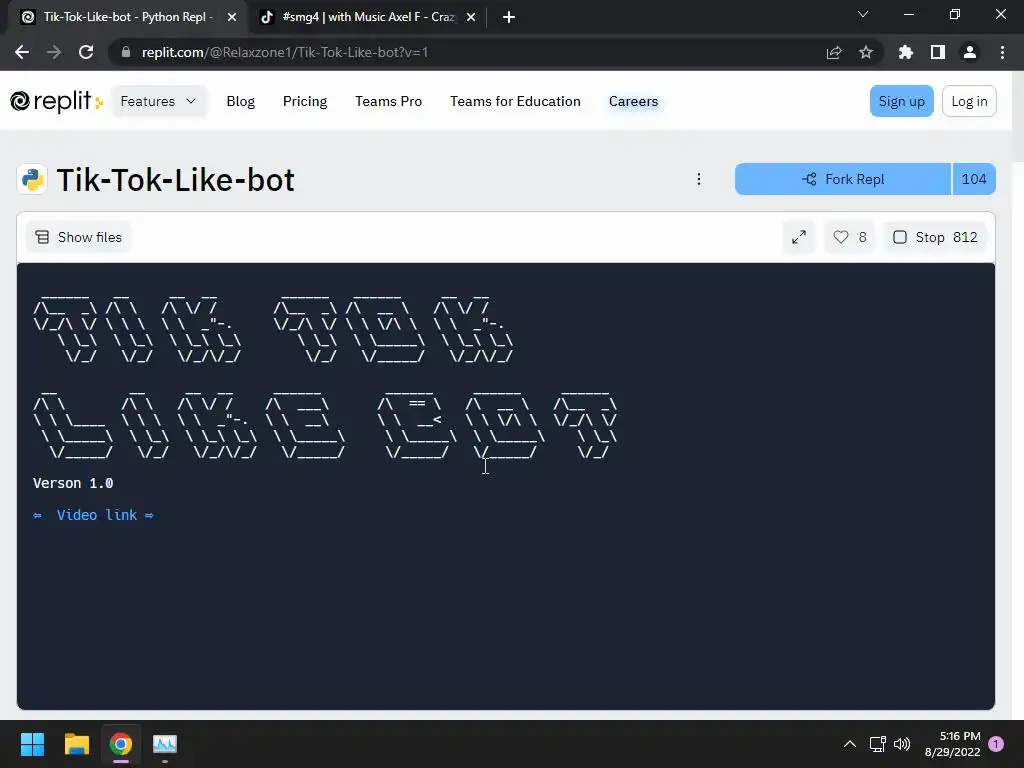The image size is (1024, 768).
Task: Click the Chrome taskbar icon
Action: [x=121, y=744]
